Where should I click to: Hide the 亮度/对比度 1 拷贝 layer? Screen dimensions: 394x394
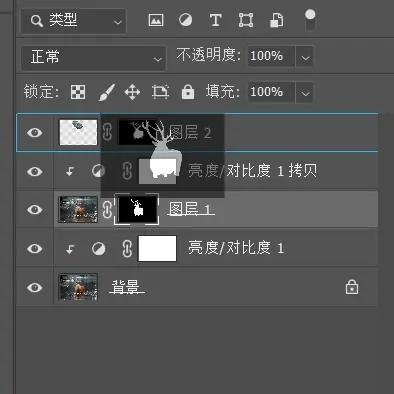point(35,171)
